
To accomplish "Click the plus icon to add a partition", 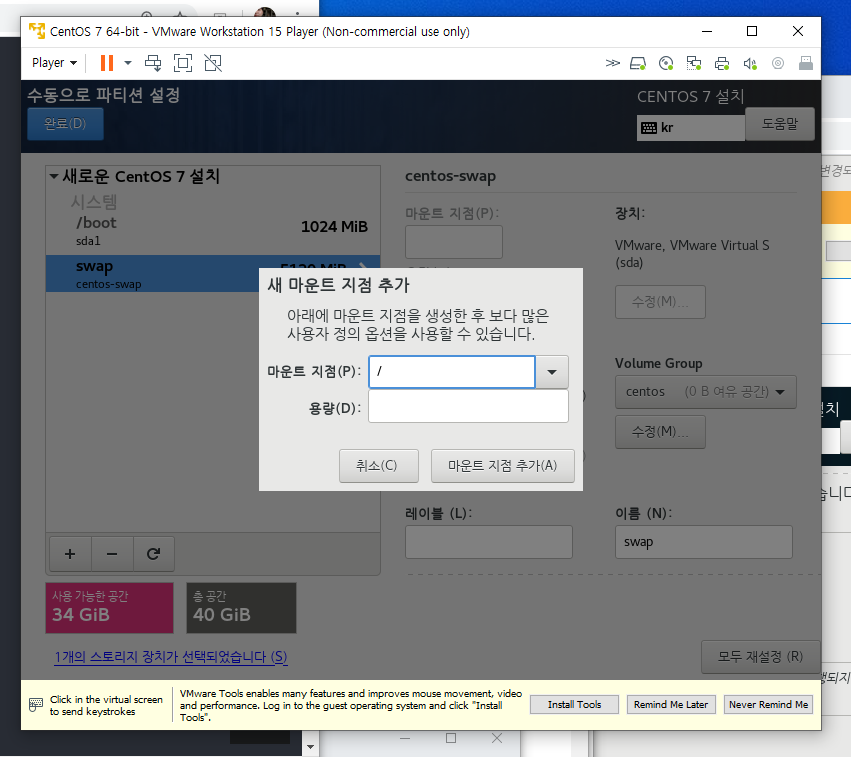I will tap(70, 554).
